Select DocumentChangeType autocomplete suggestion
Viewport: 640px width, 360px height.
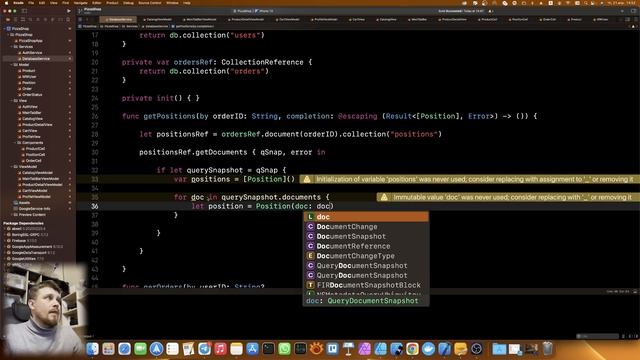(x=366, y=256)
